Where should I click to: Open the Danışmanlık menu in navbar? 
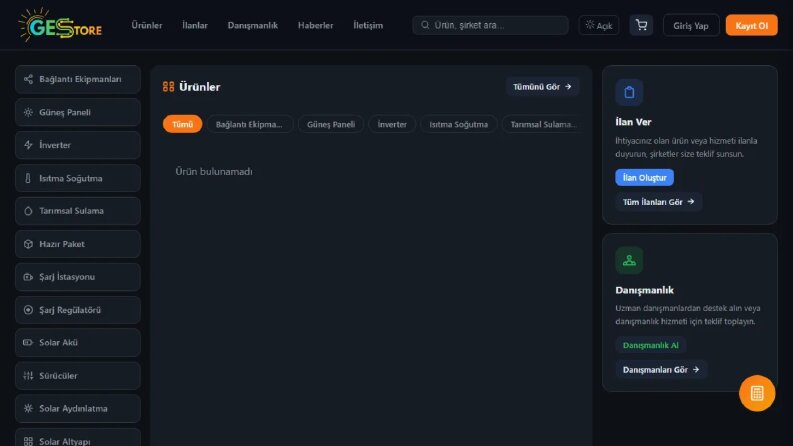[252, 25]
